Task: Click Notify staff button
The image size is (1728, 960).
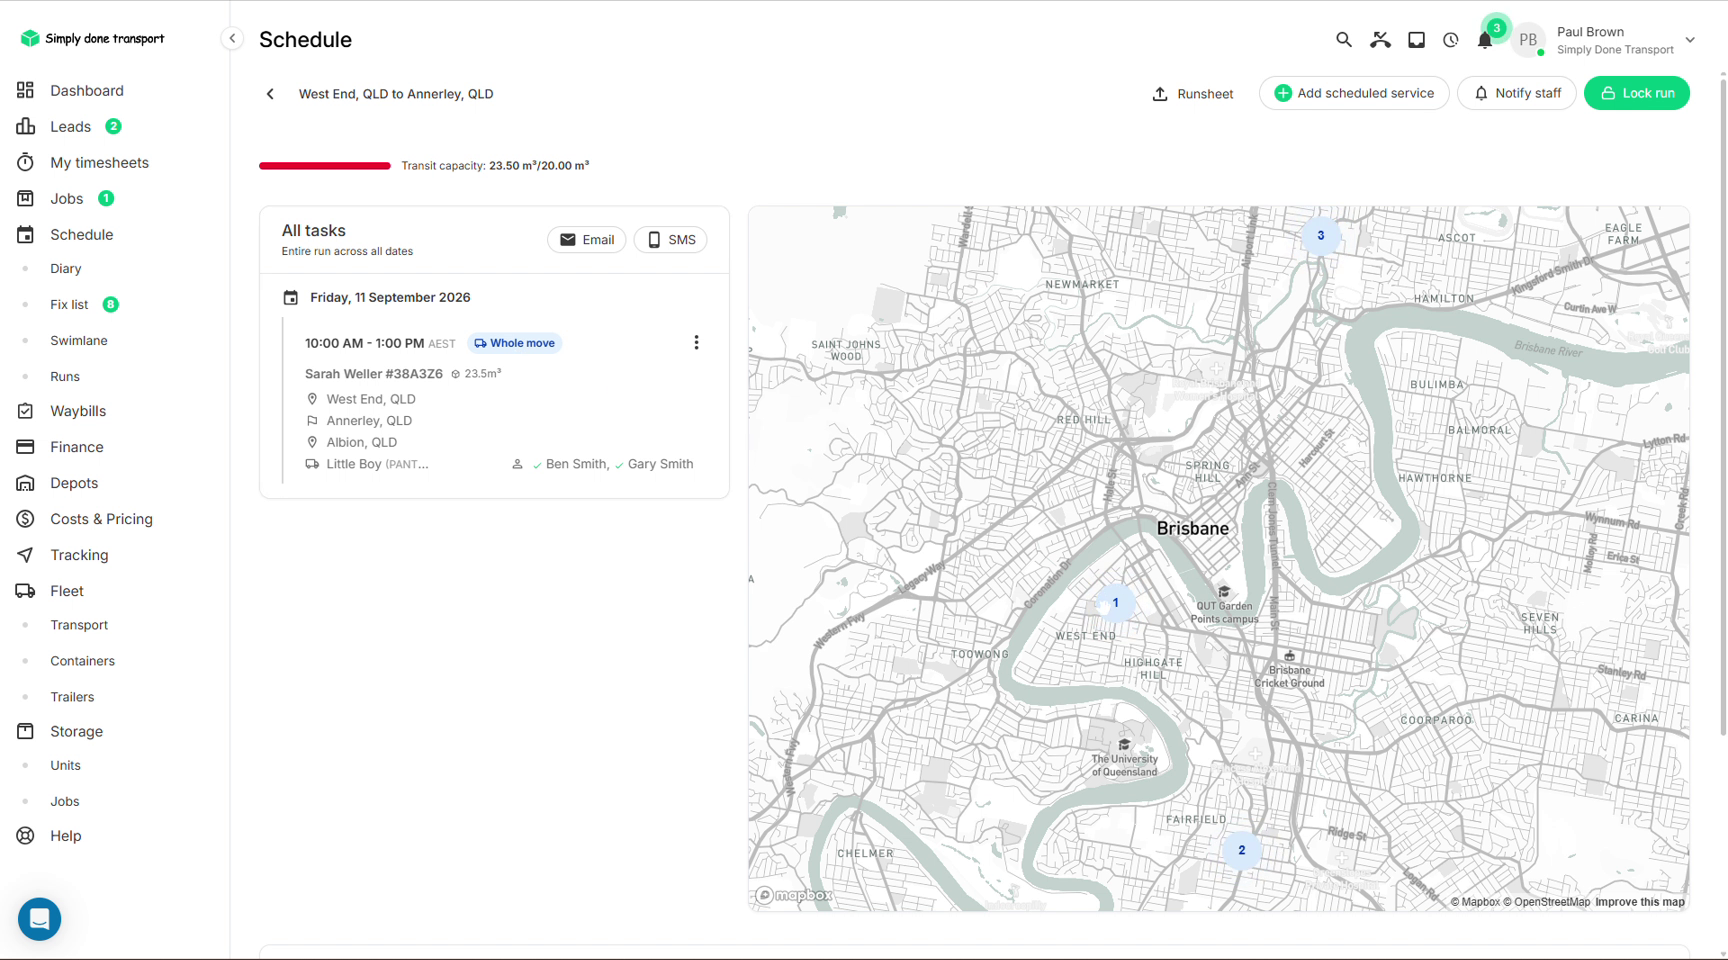Action: click(x=1517, y=93)
